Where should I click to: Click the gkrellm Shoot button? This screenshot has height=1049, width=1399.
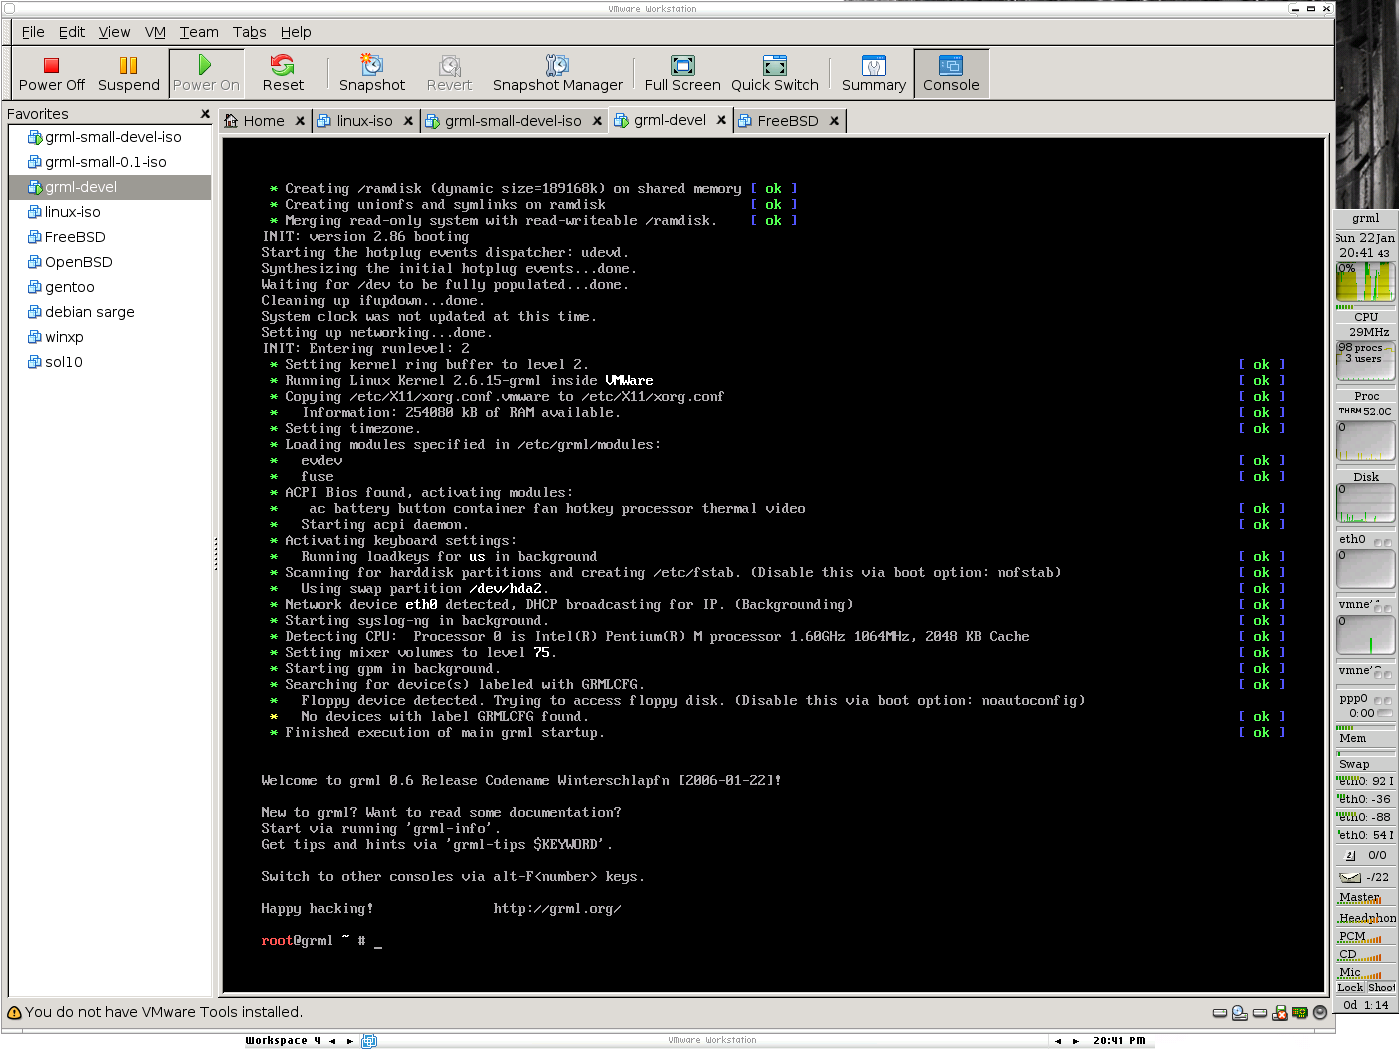pyautogui.click(x=1381, y=987)
